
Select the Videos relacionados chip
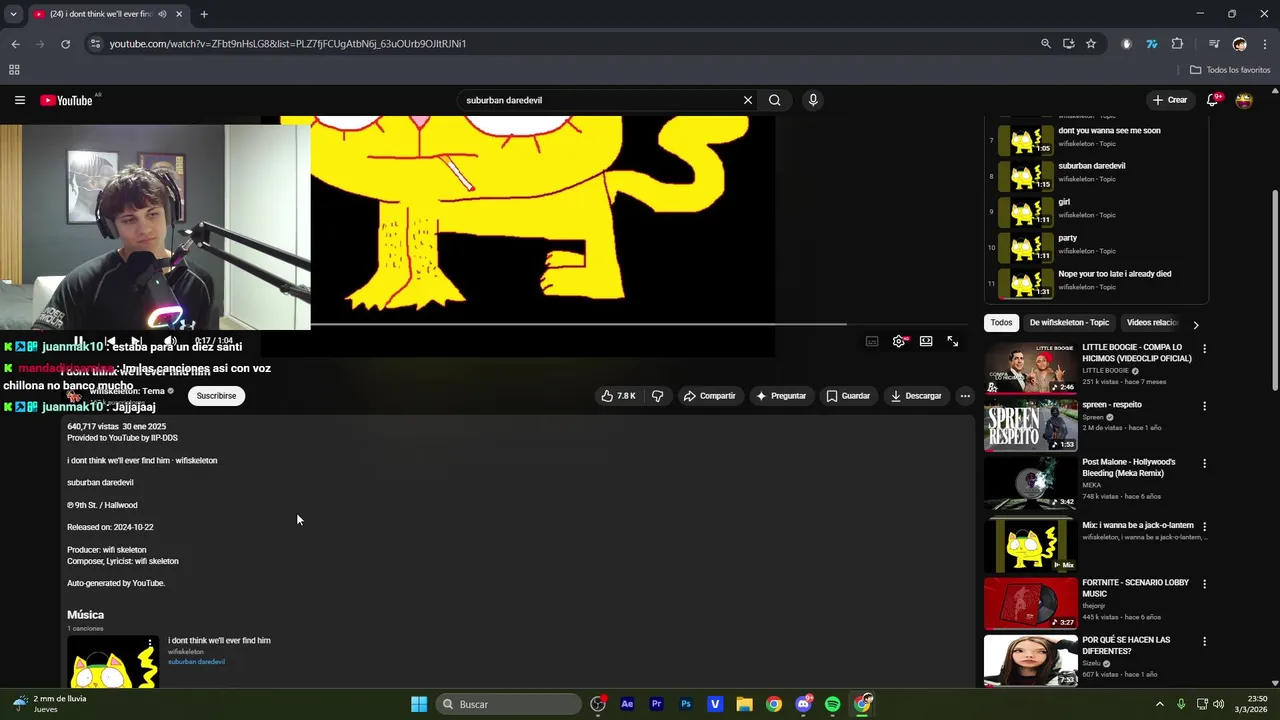[x=1152, y=323]
